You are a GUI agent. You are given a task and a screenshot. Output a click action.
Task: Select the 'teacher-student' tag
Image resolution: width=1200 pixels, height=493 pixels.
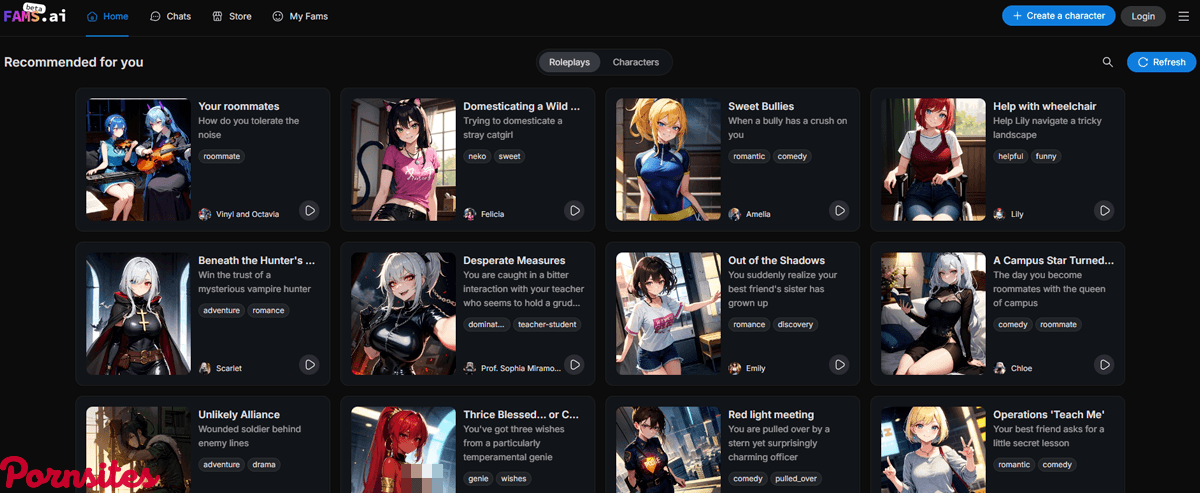pos(549,324)
